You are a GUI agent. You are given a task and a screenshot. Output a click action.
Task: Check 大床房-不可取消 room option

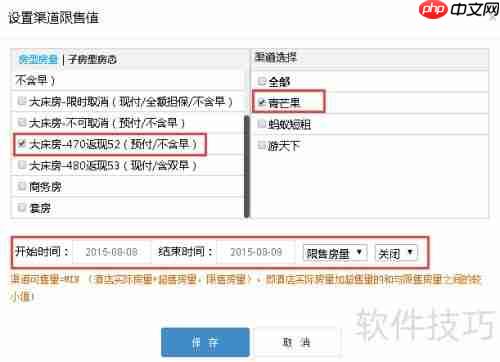pos(22,122)
